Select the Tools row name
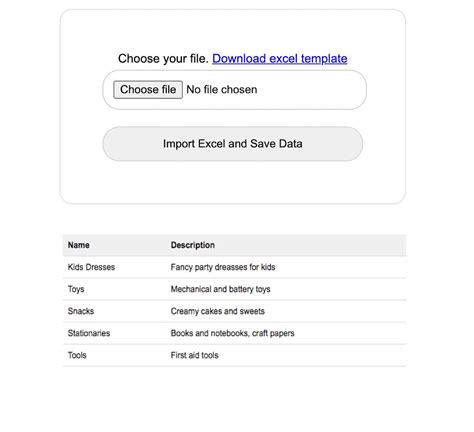This screenshot has height=432, width=474. [x=77, y=355]
